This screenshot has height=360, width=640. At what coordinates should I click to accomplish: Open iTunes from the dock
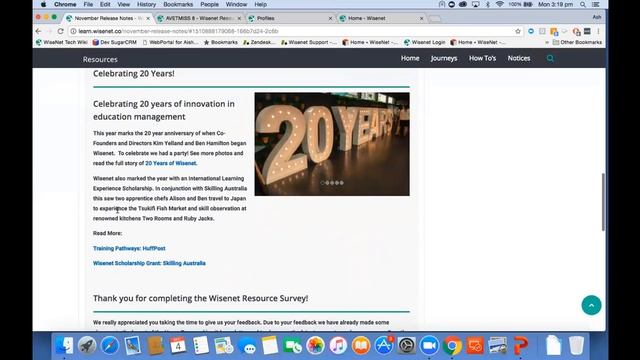[x=338, y=345]
